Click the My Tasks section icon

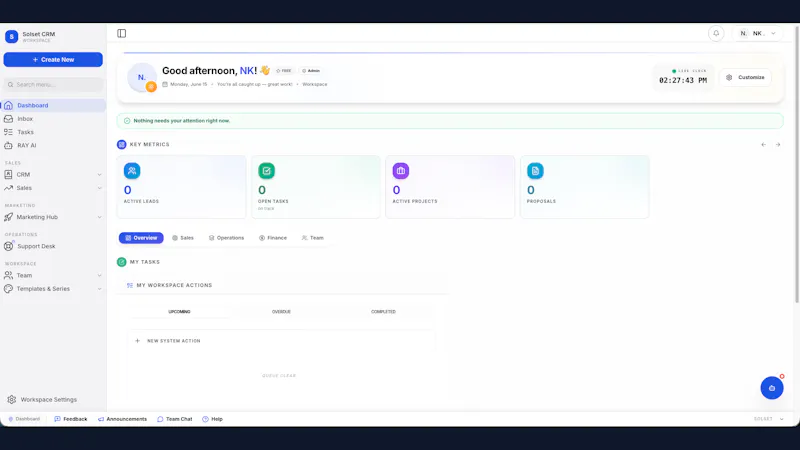pos(121,262)
